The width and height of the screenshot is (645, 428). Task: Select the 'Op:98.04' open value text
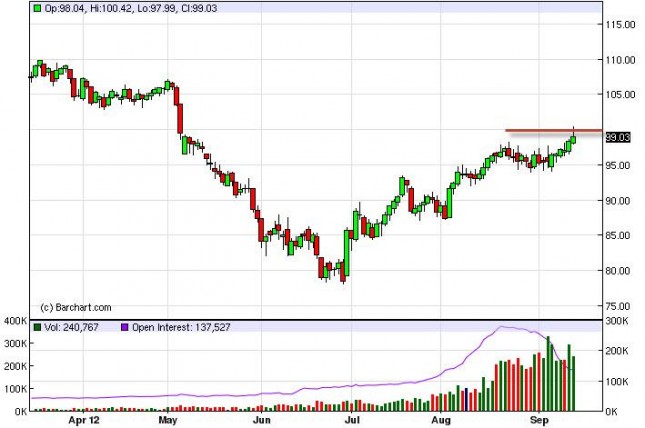tap(65, 8)
